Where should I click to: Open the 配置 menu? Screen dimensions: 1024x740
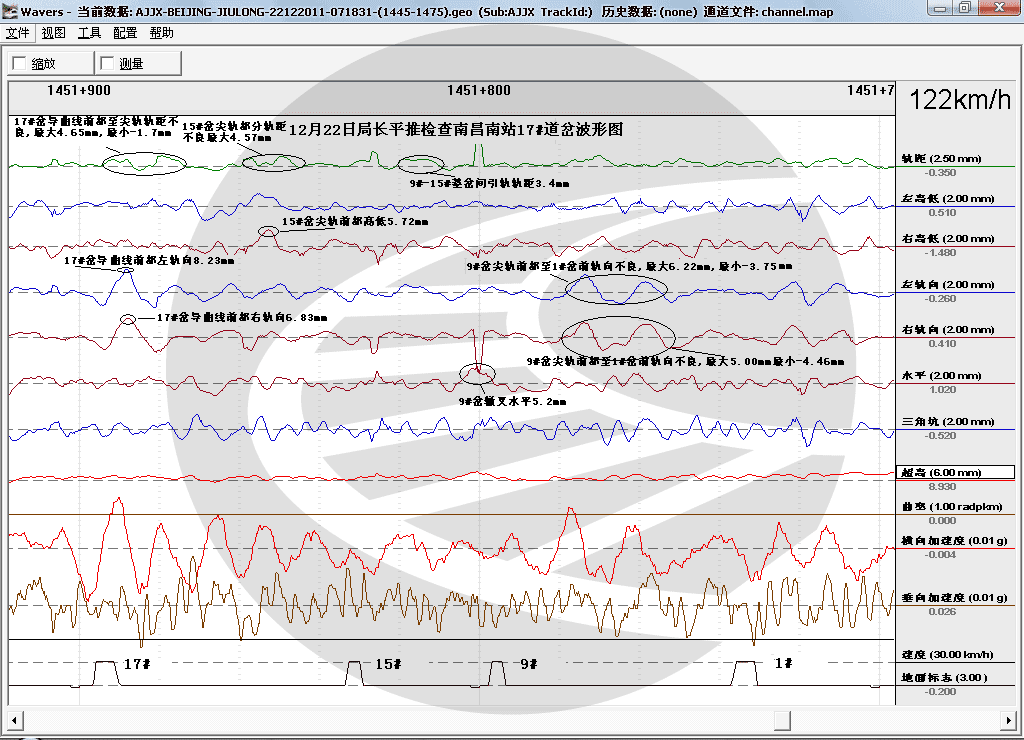[125, 33]
